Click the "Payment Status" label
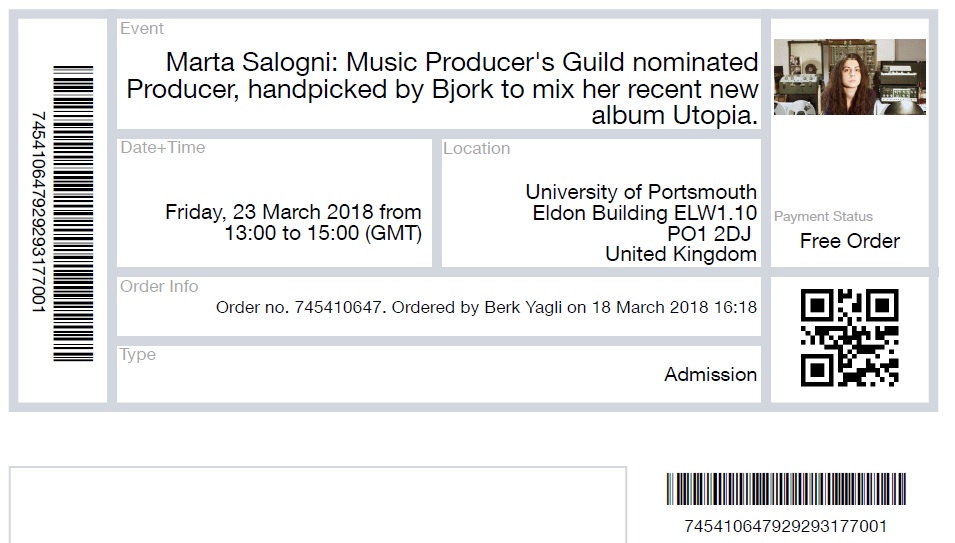The height and width of the screenshot is (543, 955). pos(823,217)
